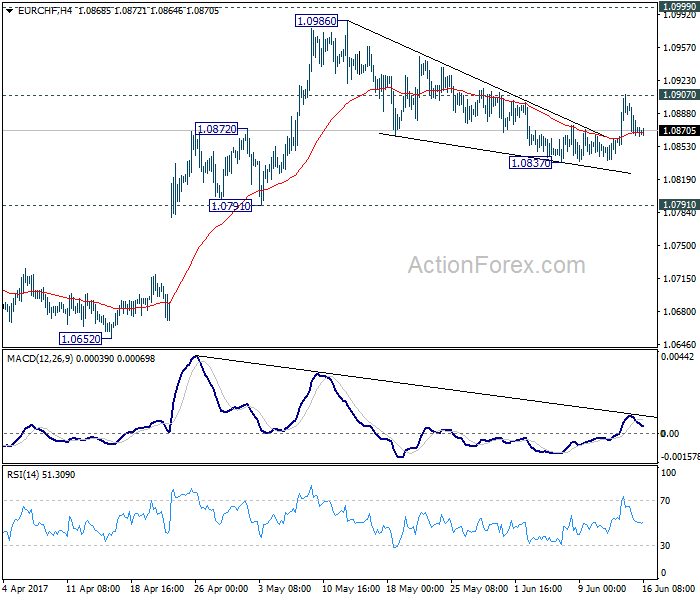Click the 1.09070 level tag on price axis
This screenshot has width=700, height=600.
[679, 95]
